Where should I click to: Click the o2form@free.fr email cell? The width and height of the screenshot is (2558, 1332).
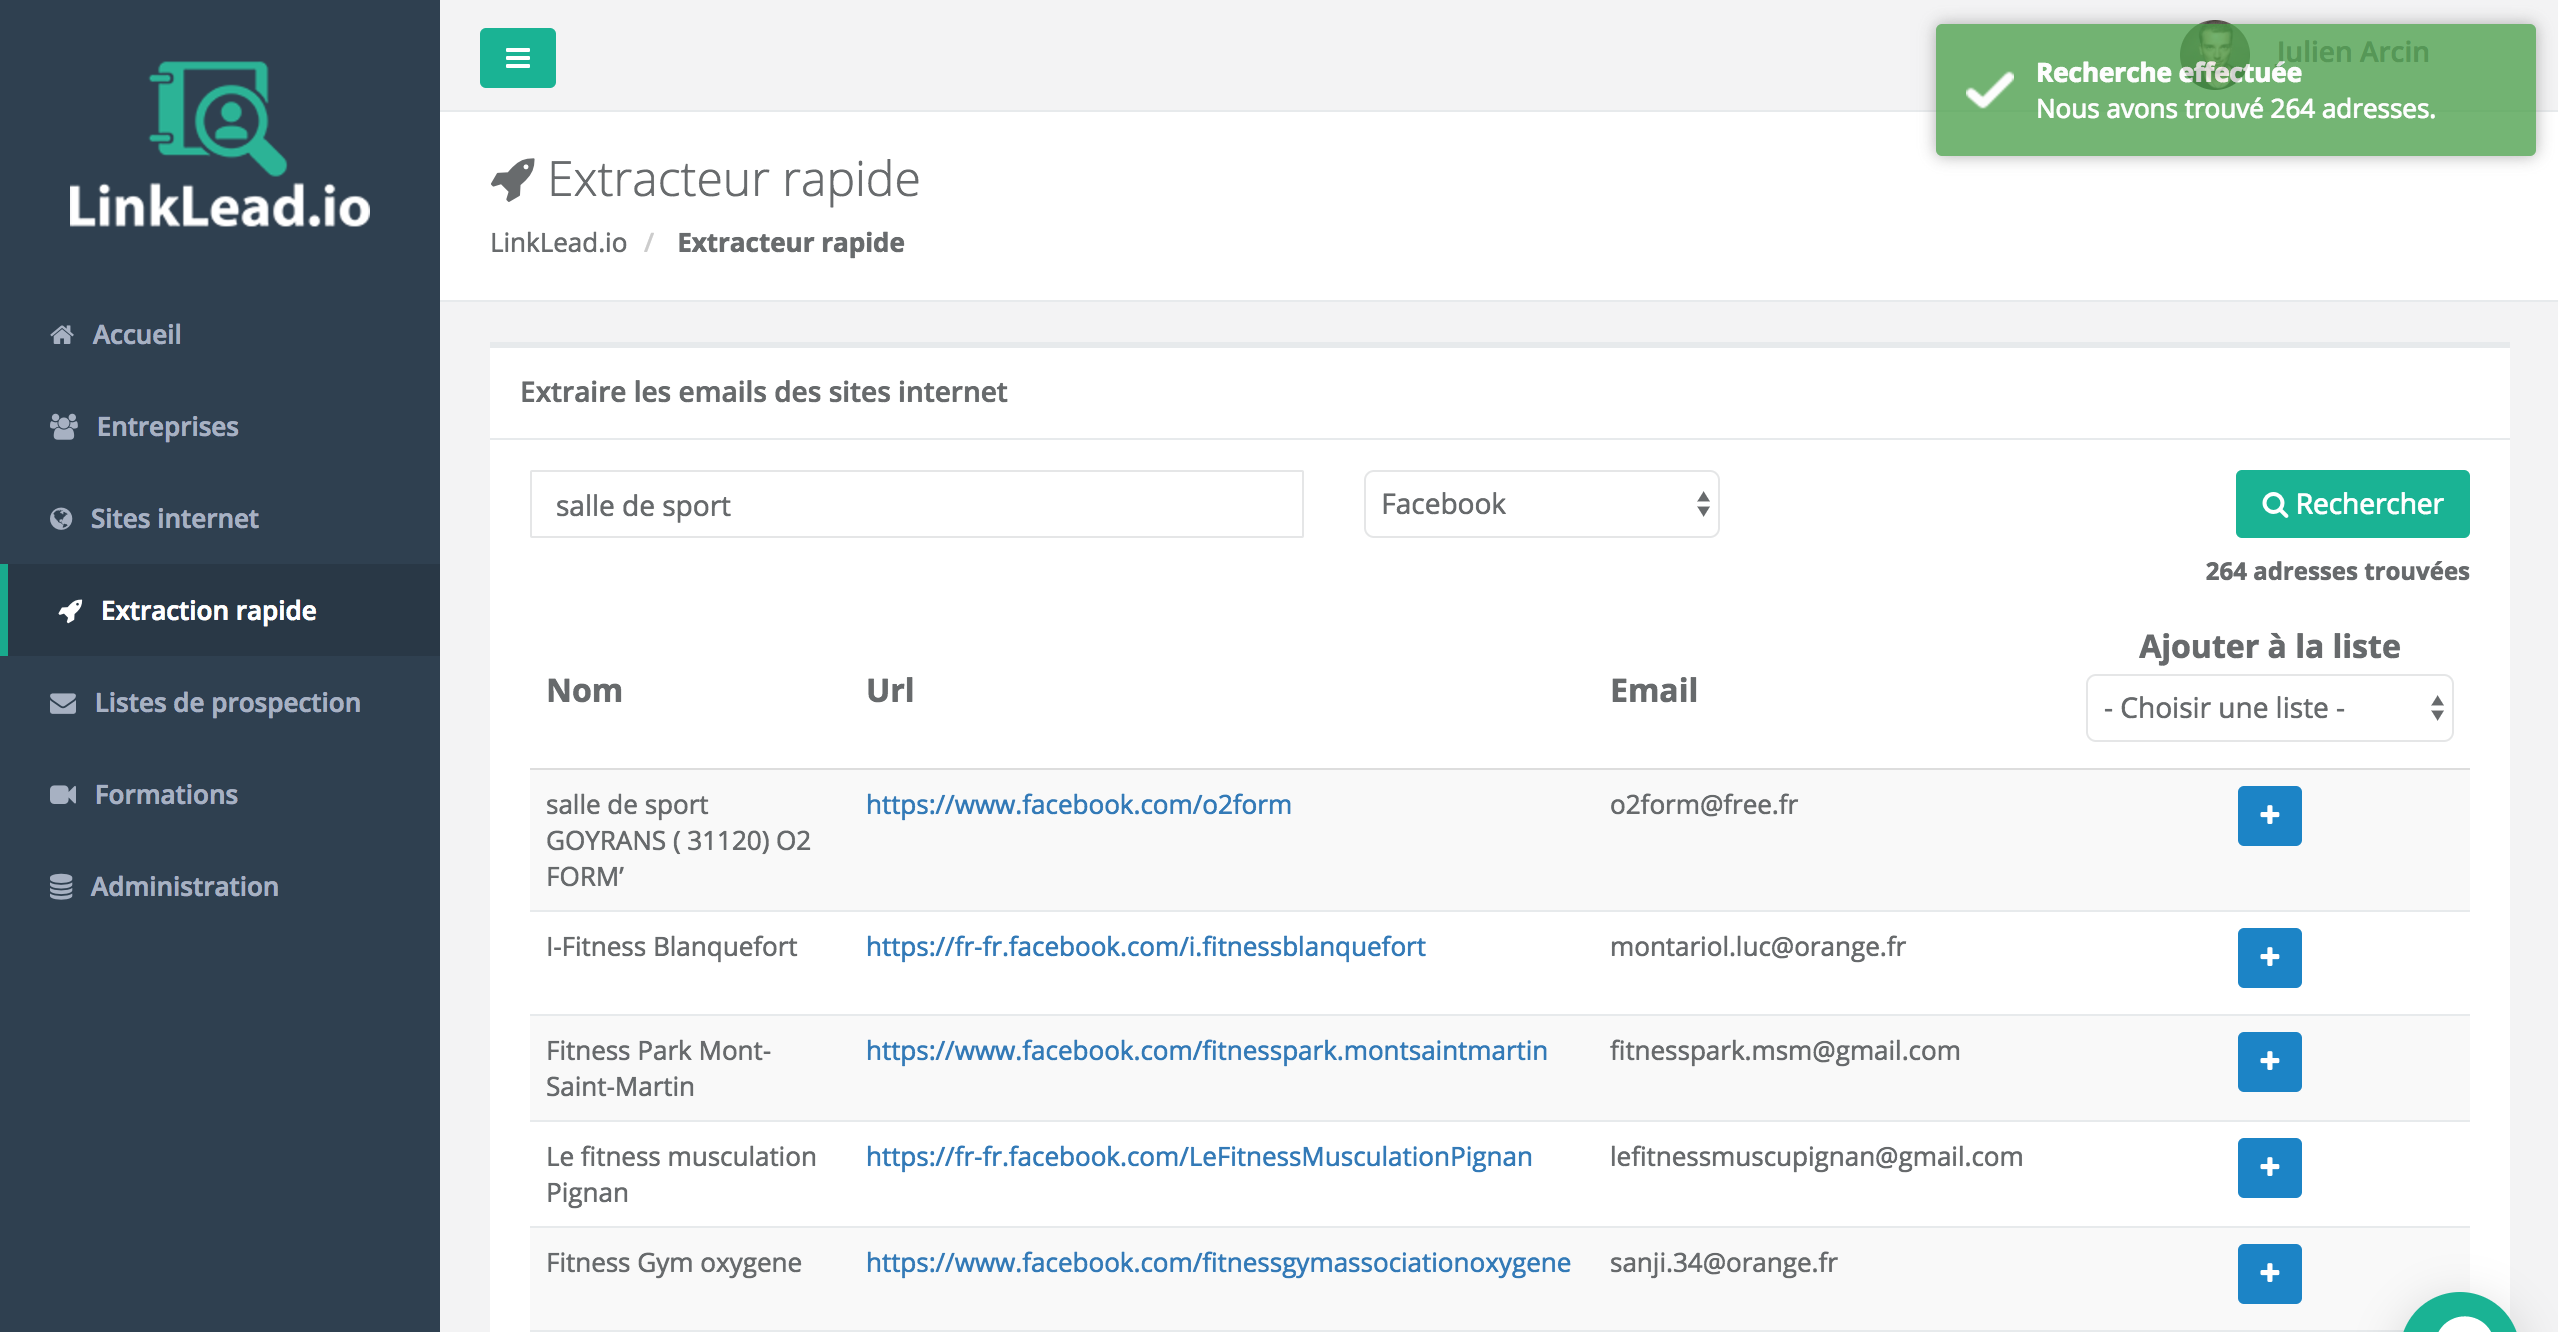click(1703, 804)
